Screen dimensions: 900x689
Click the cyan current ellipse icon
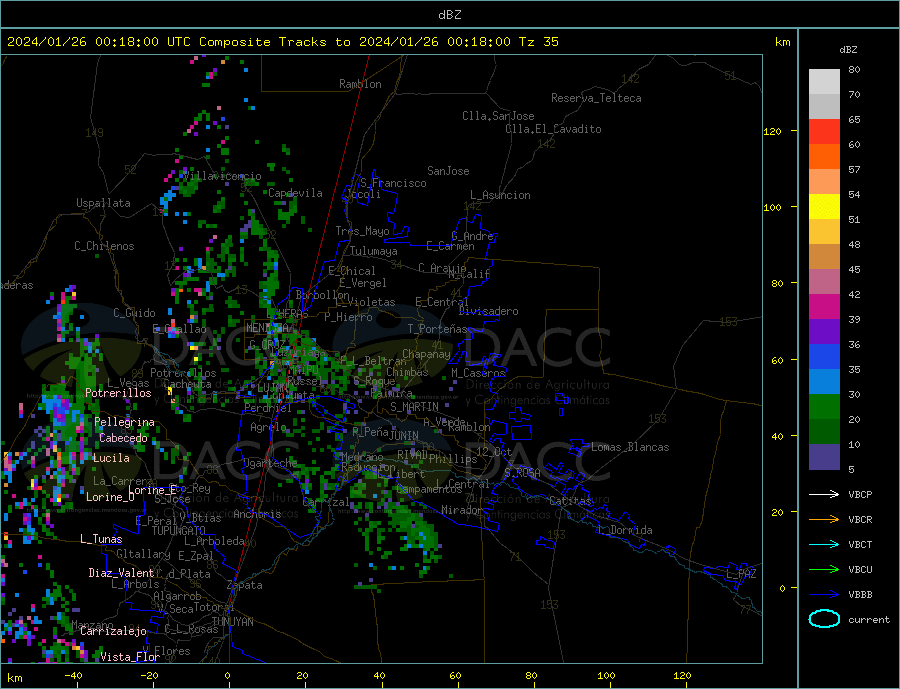pos(824,619)
